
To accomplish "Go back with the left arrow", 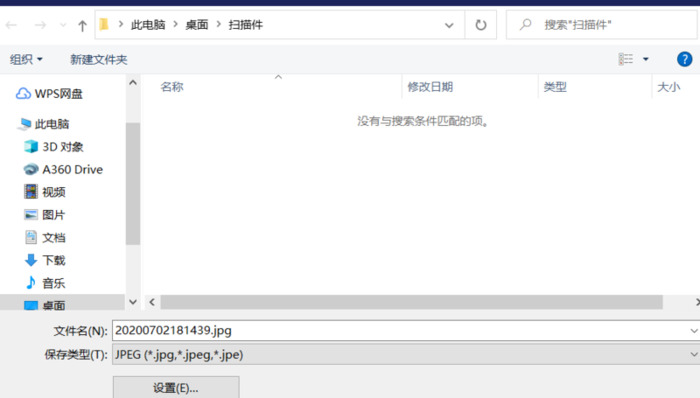I will [11, 25].
